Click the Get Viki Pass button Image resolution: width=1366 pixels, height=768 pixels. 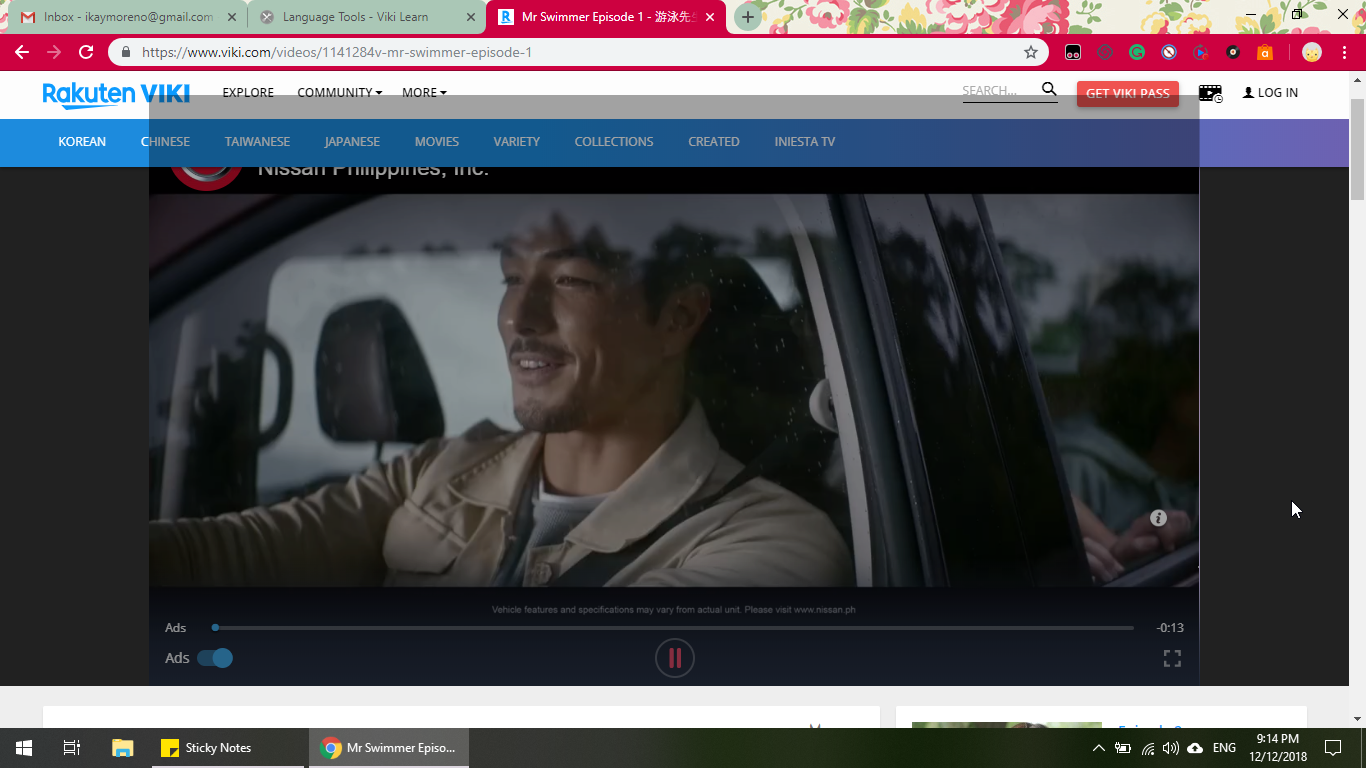1127,93
